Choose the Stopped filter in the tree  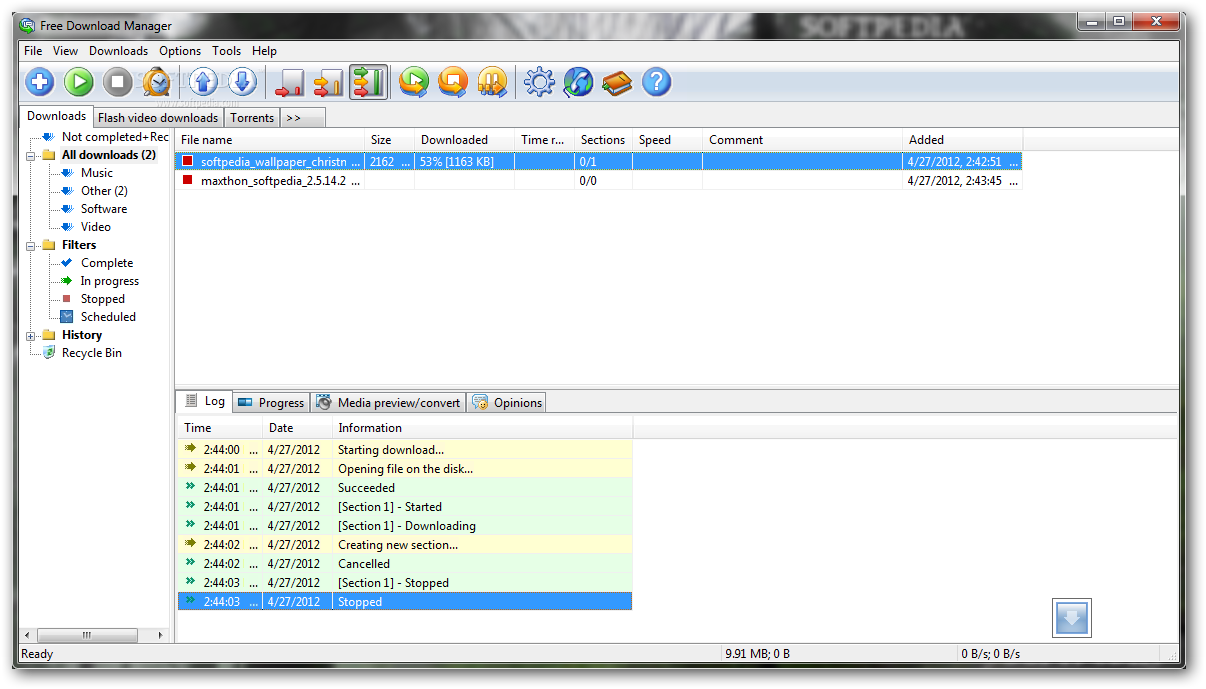pyautogui.click(x=103, y=299)
